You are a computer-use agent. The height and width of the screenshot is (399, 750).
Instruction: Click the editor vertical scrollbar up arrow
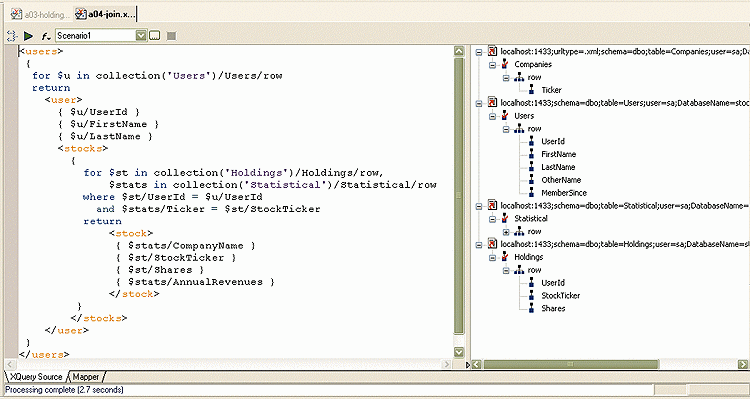pyautogui.click(x=459, y=51)
